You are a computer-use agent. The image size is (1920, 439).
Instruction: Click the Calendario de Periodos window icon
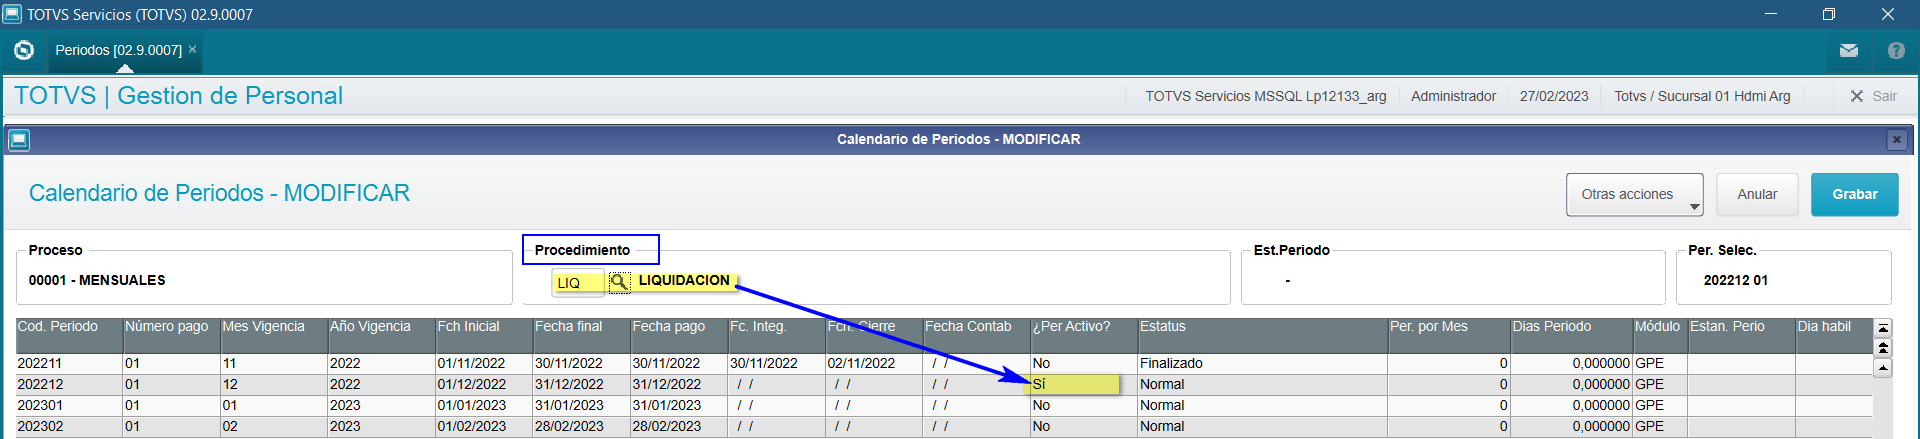(18, 140)
